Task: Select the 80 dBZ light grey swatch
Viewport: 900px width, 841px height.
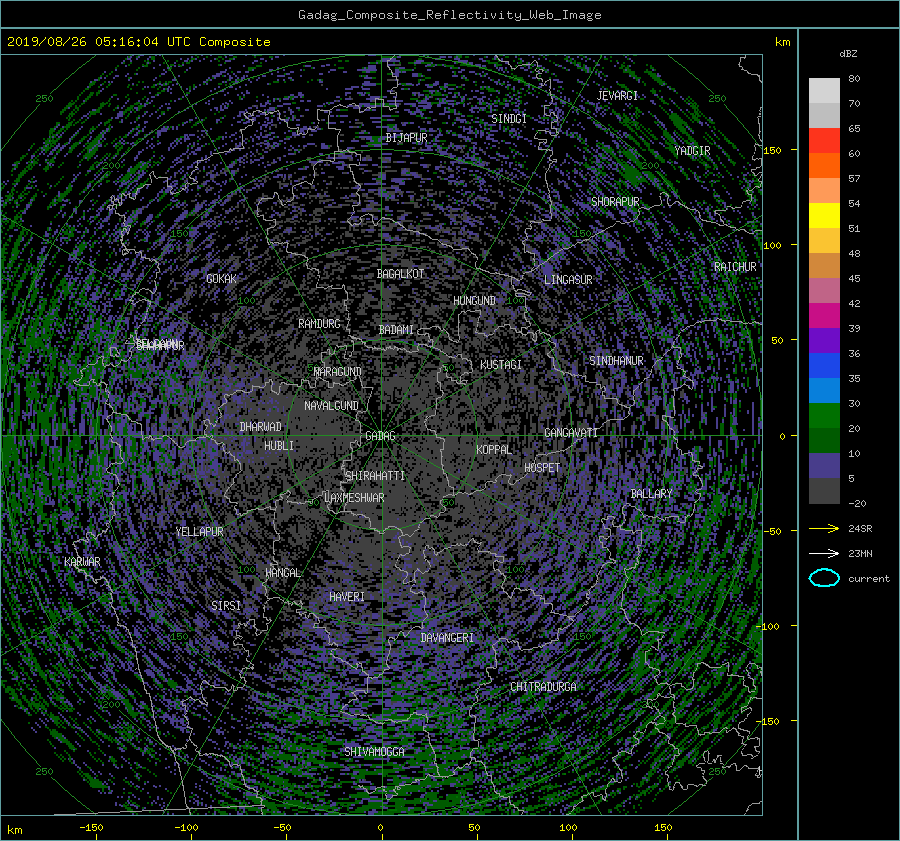Action: [x=824, y=90]
